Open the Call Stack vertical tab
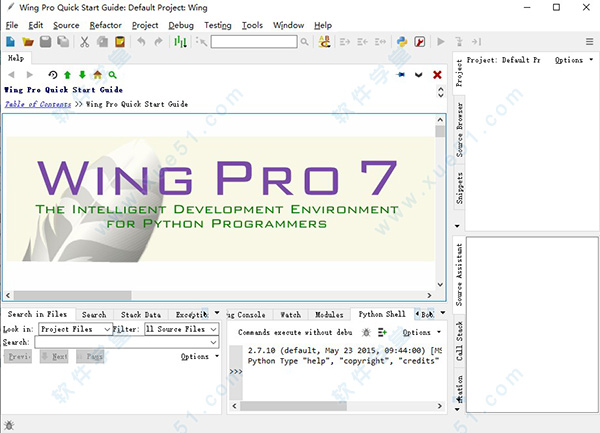 coord(459,341)
